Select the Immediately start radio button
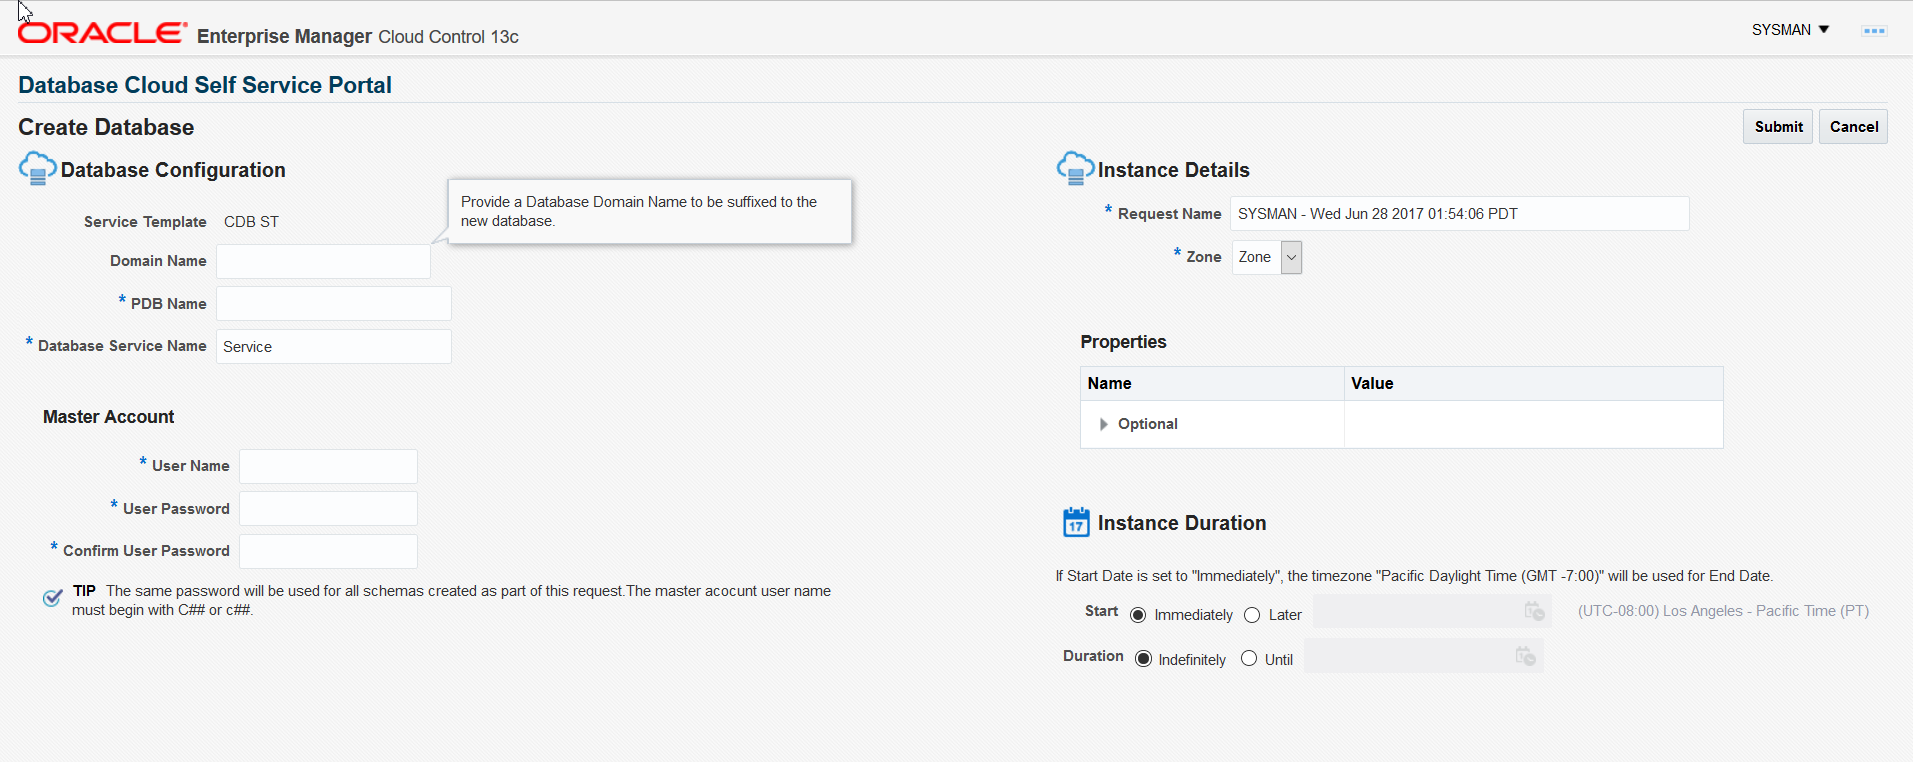The width and height of the screenshot is (1913, 762). [1138, 615]
